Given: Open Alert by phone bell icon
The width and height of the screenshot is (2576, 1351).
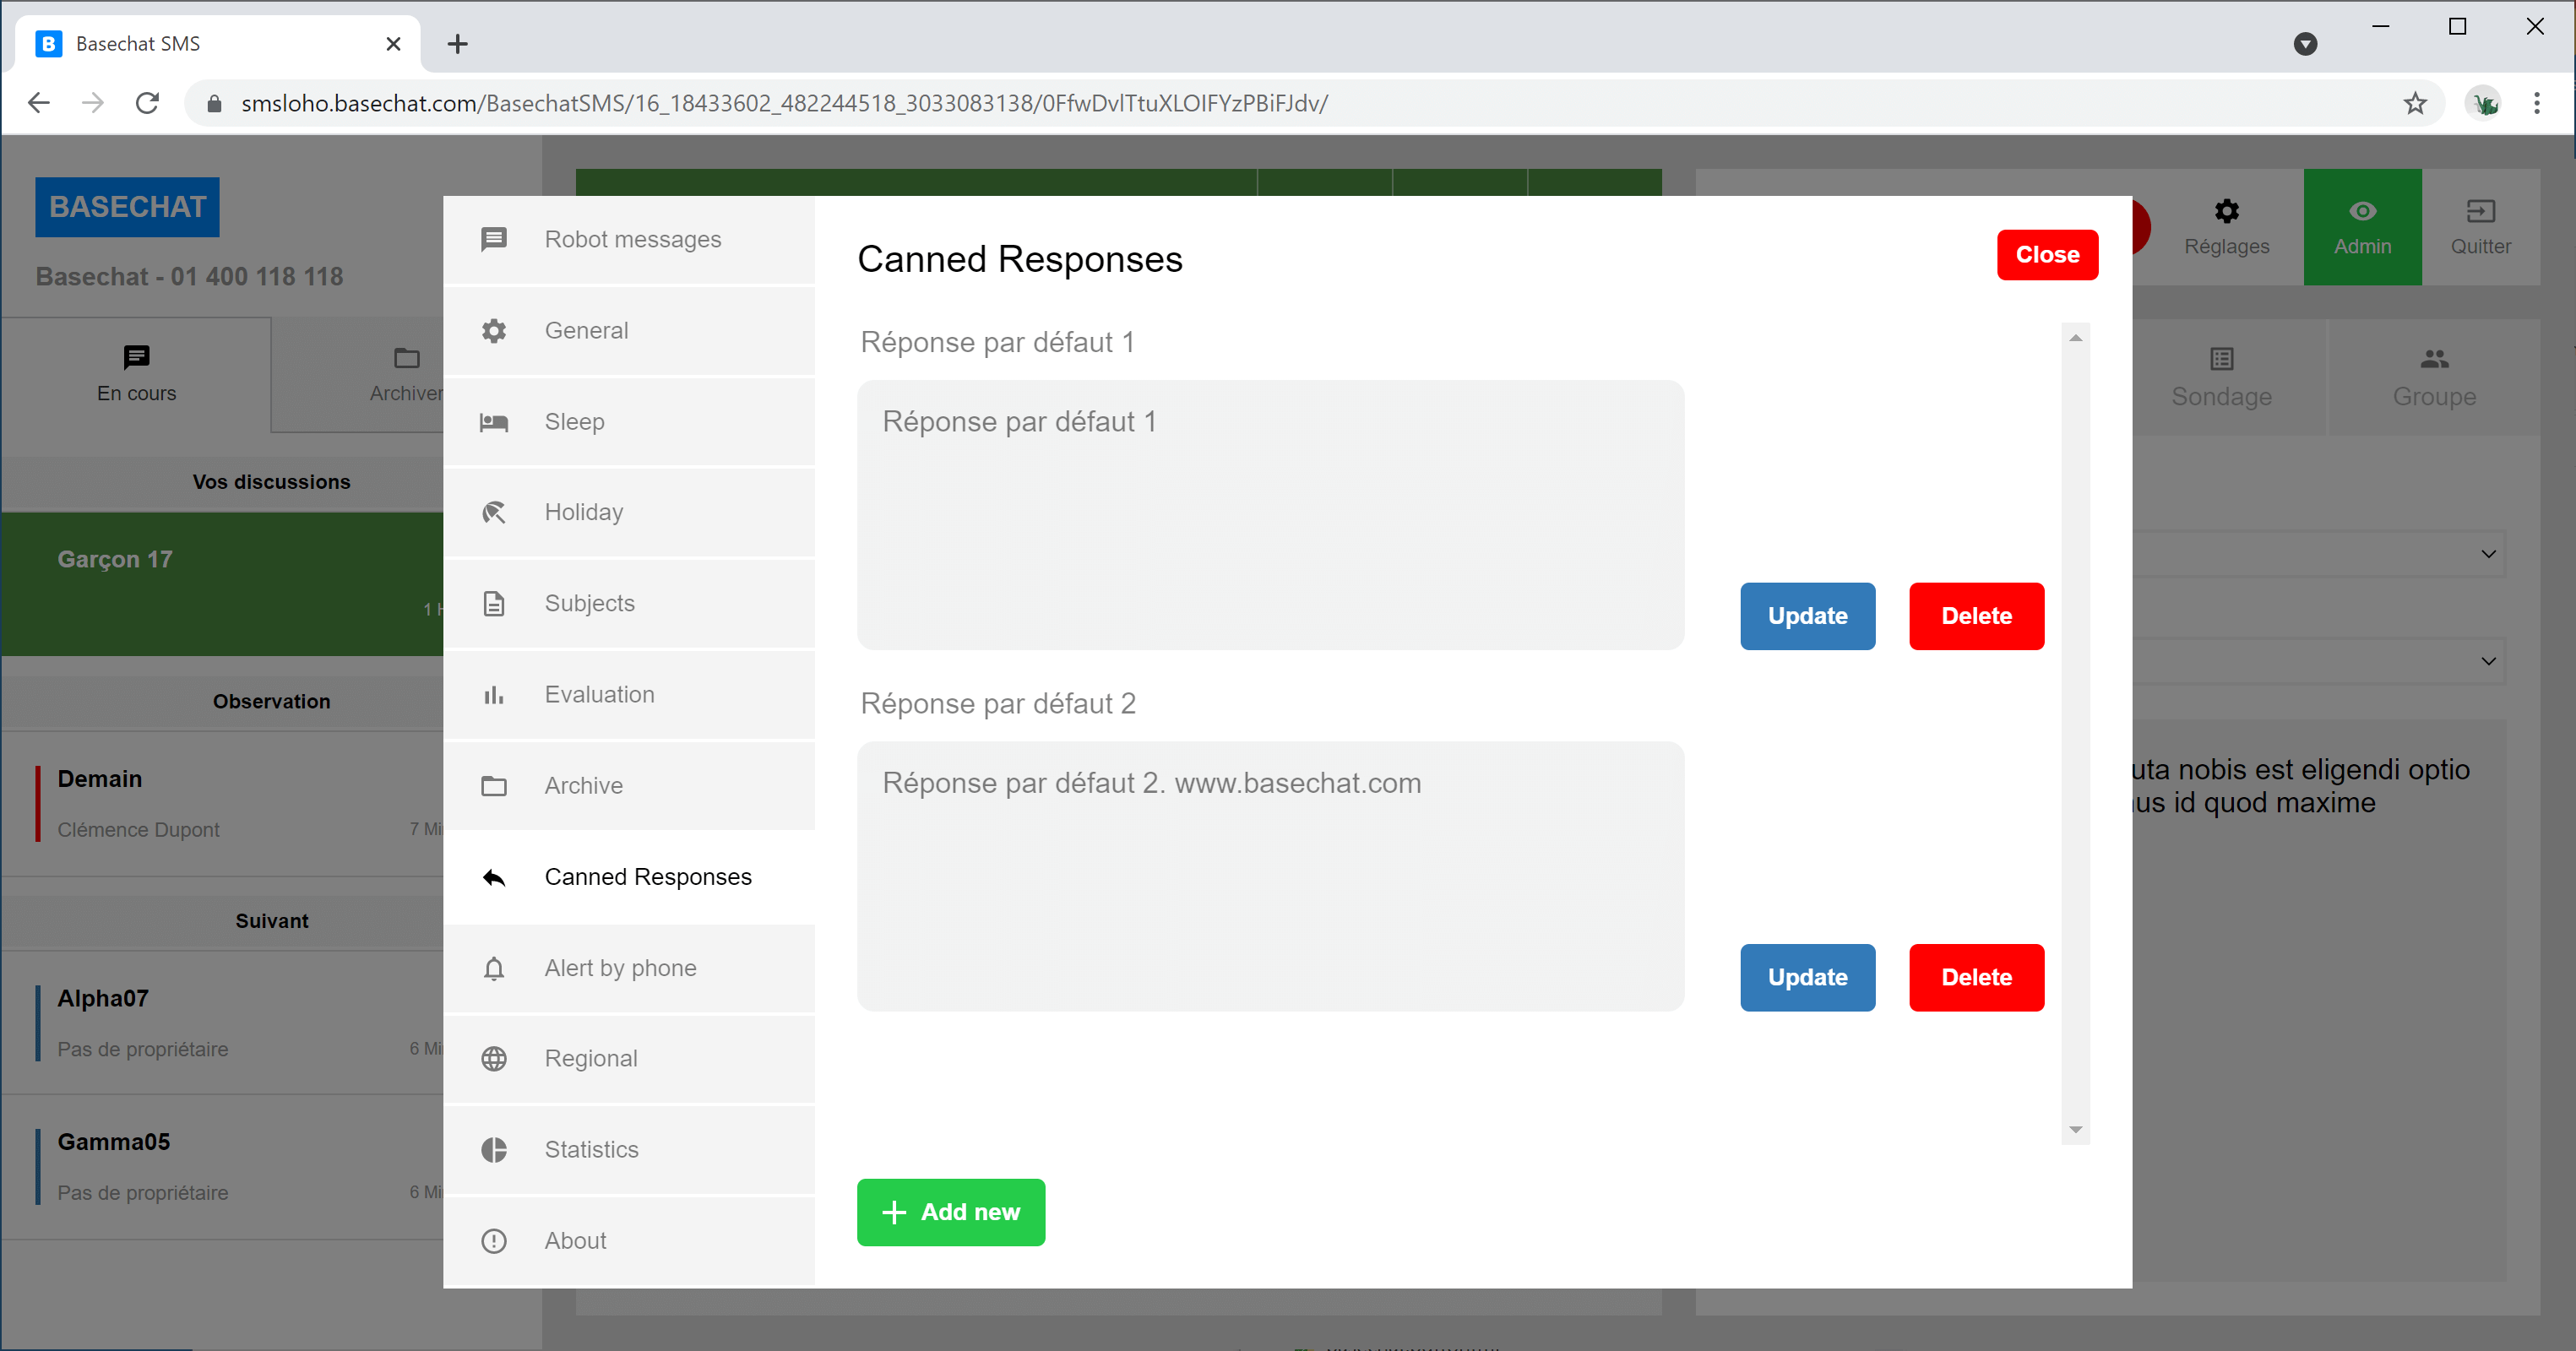Looking at the screenshot, I should point(494,968).
